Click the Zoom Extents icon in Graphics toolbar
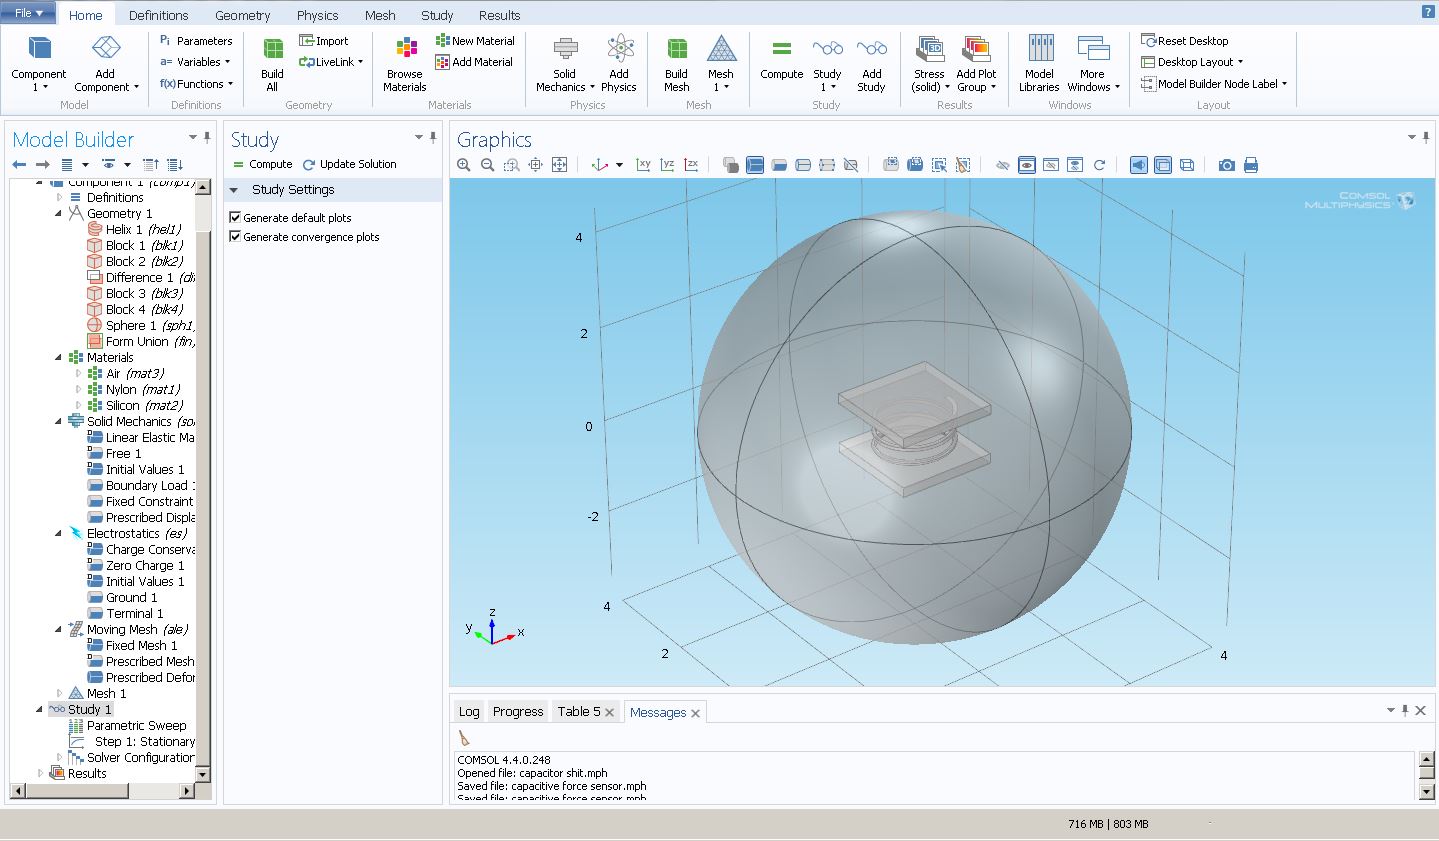The width and height of the screenshot is (1439, 841). [560, 165]
